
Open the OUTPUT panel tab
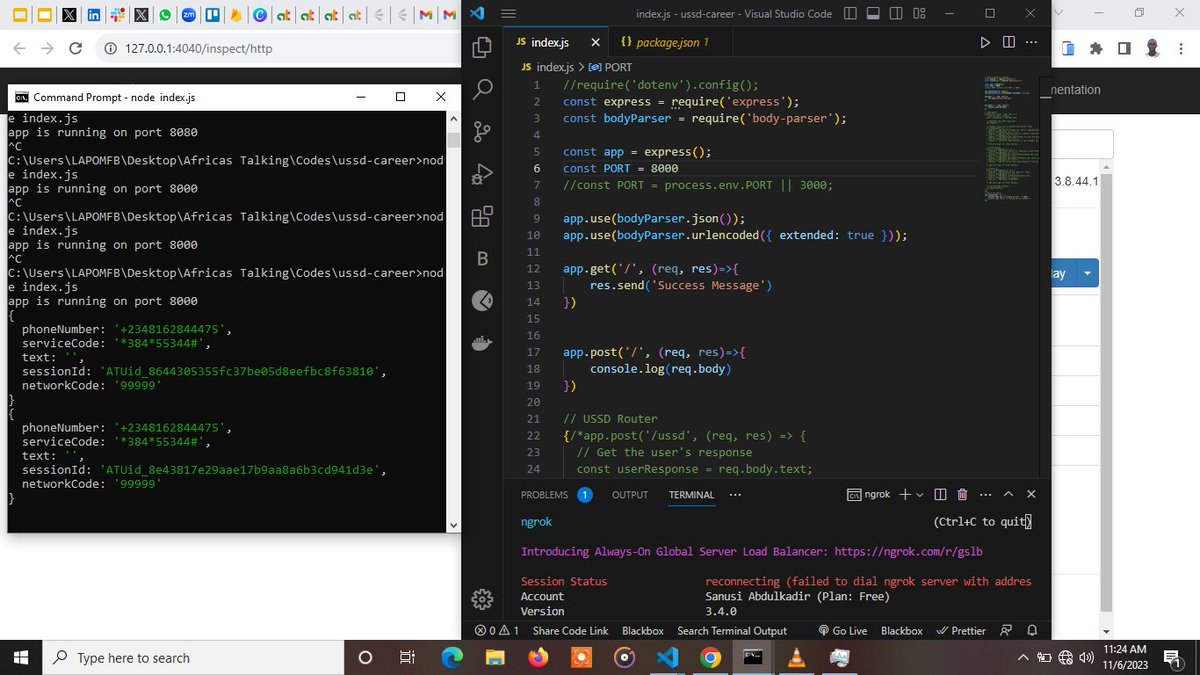(x=630, y=494)
